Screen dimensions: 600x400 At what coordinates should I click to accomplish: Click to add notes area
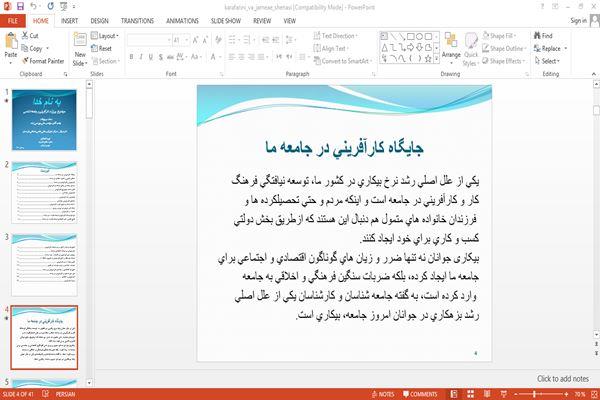point(562,379)
